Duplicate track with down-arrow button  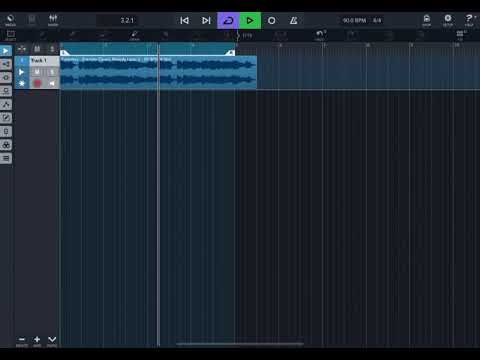pos(52,340)
